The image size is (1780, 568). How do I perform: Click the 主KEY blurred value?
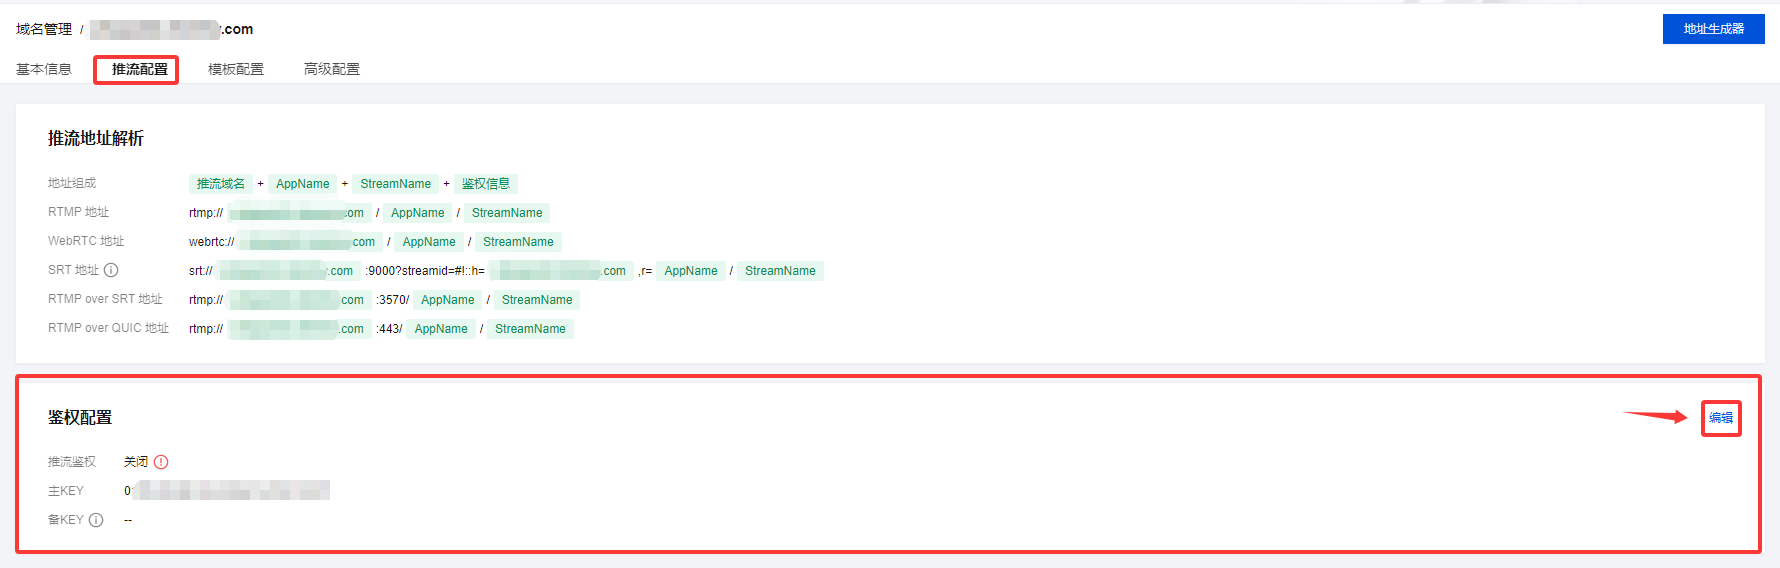(227, 490)
